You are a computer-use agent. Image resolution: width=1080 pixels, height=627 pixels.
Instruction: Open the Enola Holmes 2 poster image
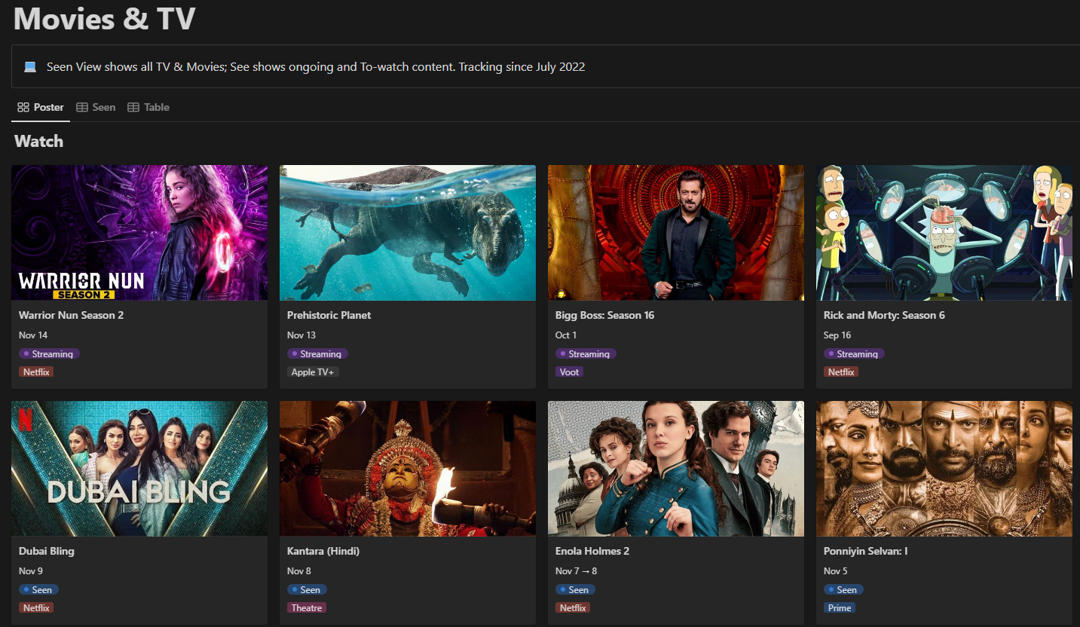pyautogui.click(x=676, y=469)
